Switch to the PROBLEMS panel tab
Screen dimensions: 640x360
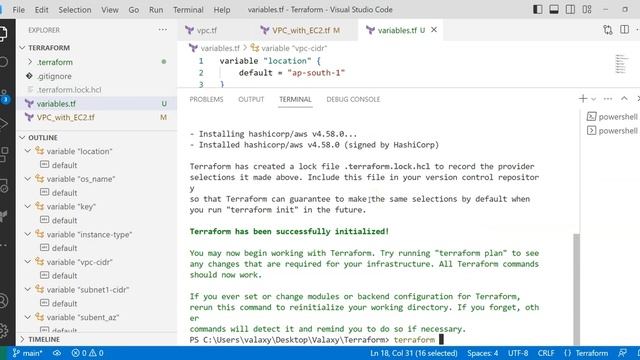pyautogui.click(x=207, y=99)
